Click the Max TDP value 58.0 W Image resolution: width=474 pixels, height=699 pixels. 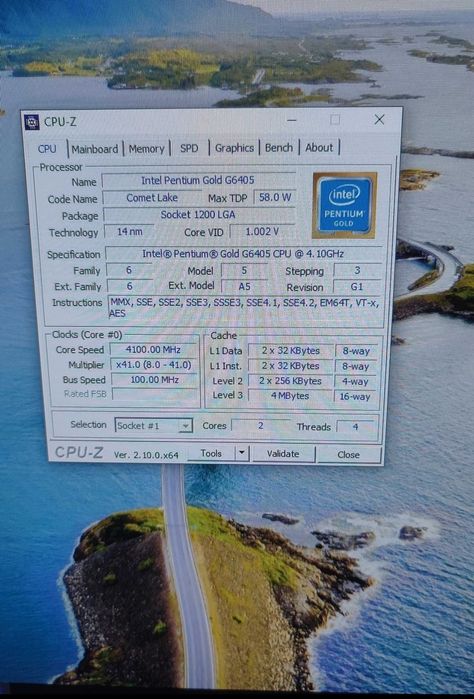pyautogui.click(x=275, y=197)
